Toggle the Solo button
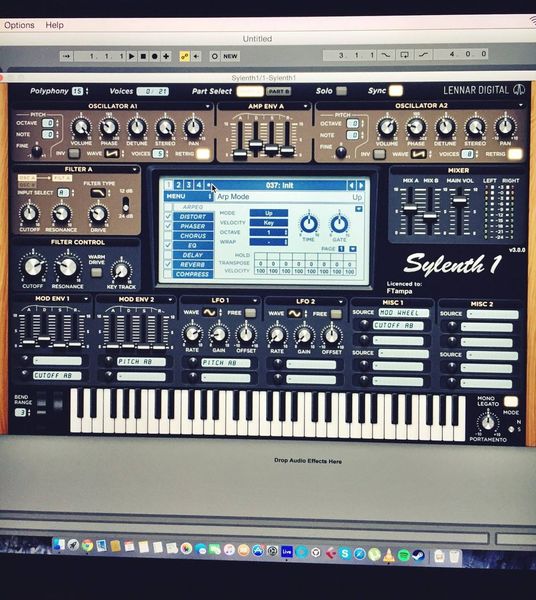Screen dimensions: 536x600 [x=341, y=91]
